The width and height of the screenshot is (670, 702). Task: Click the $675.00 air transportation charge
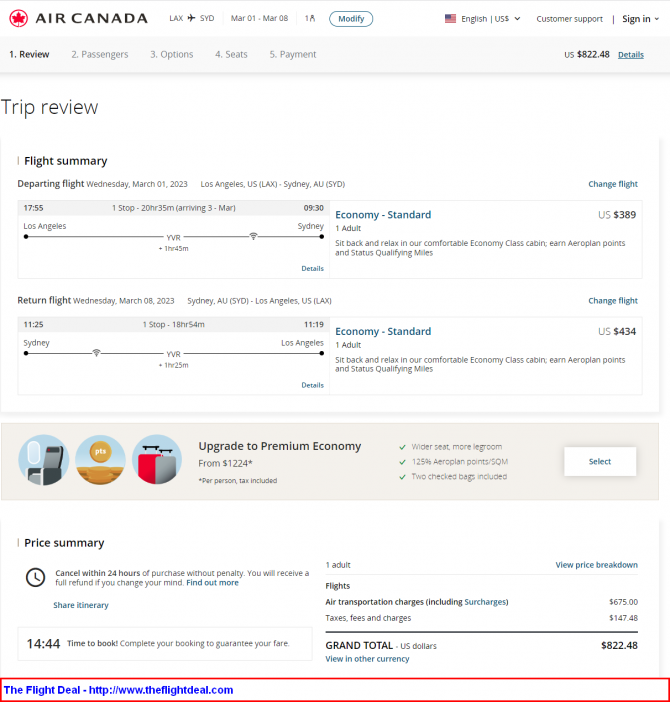(x=623, y=602)
